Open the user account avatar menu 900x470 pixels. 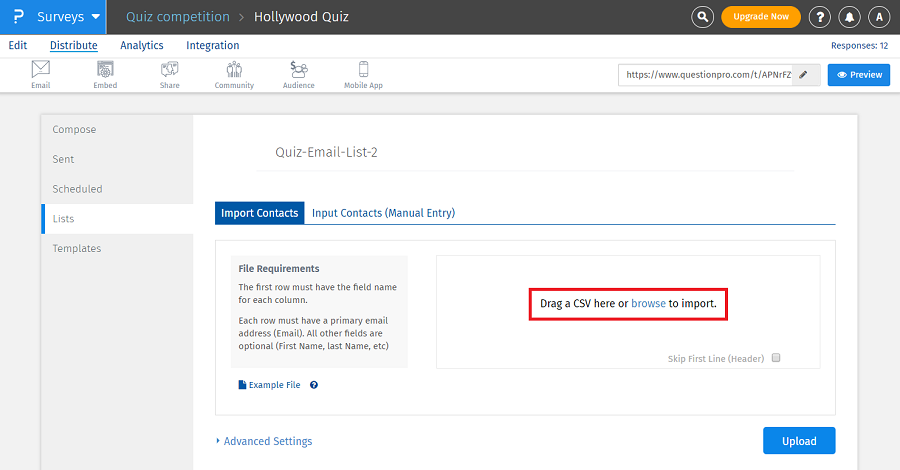879,17
